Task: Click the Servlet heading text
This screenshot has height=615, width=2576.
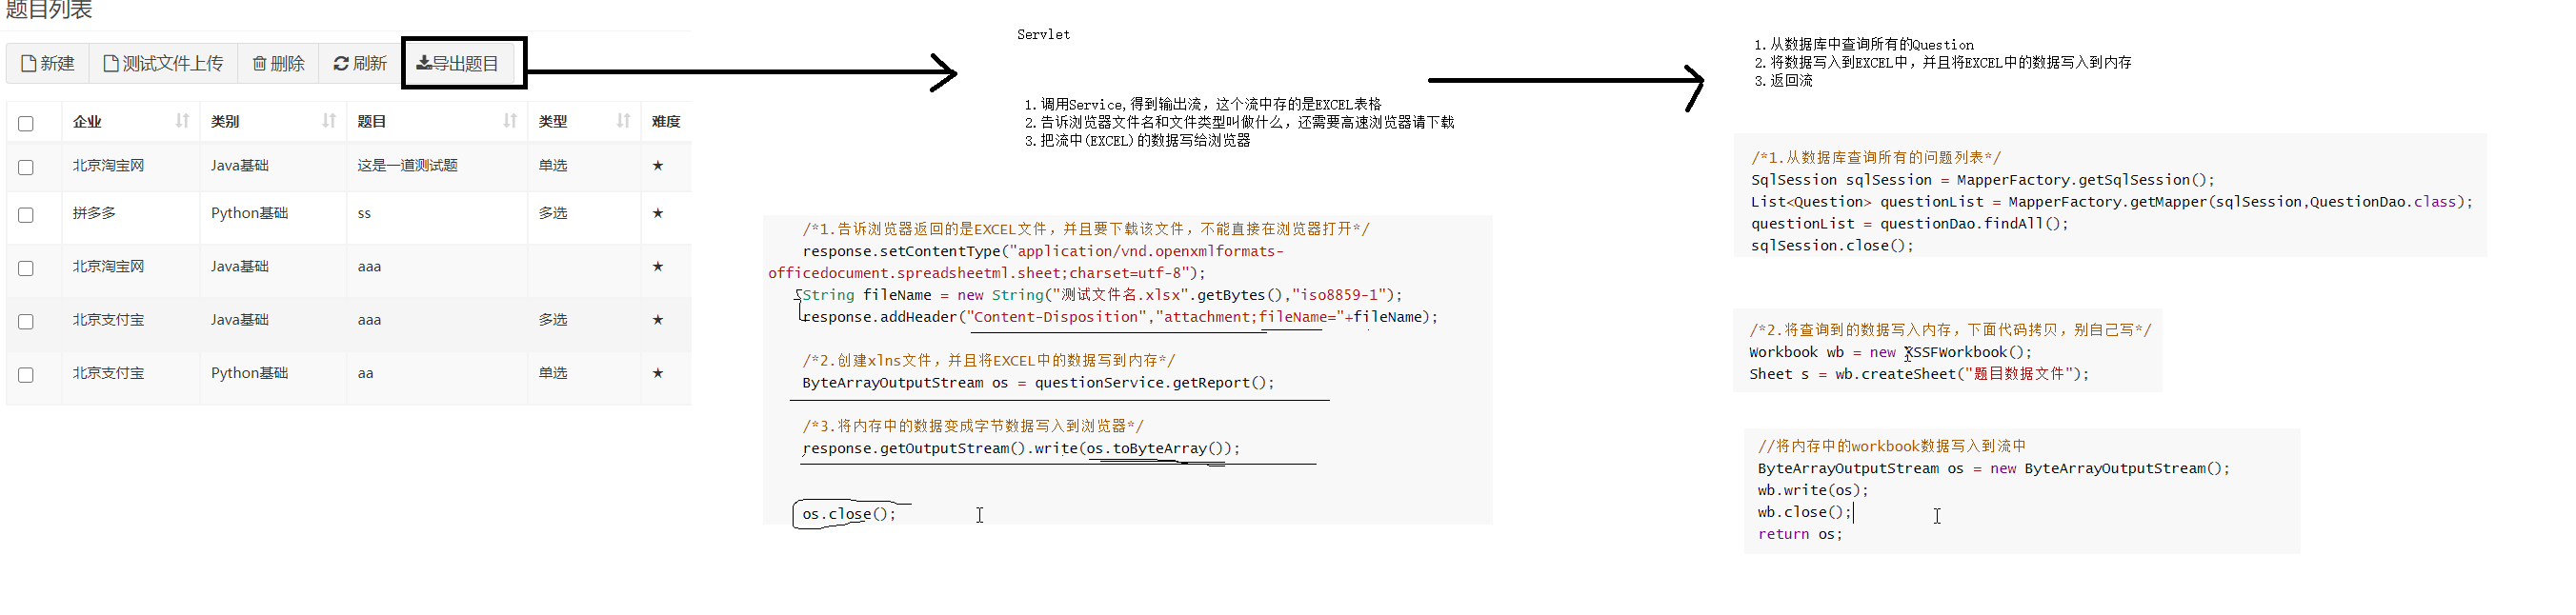Action: 1043,34
